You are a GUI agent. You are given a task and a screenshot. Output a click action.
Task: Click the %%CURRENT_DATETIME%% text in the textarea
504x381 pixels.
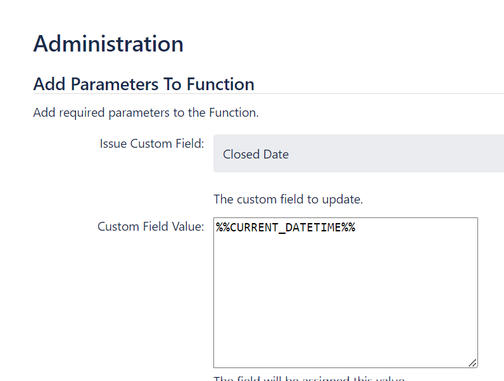[x=285, y=228]
